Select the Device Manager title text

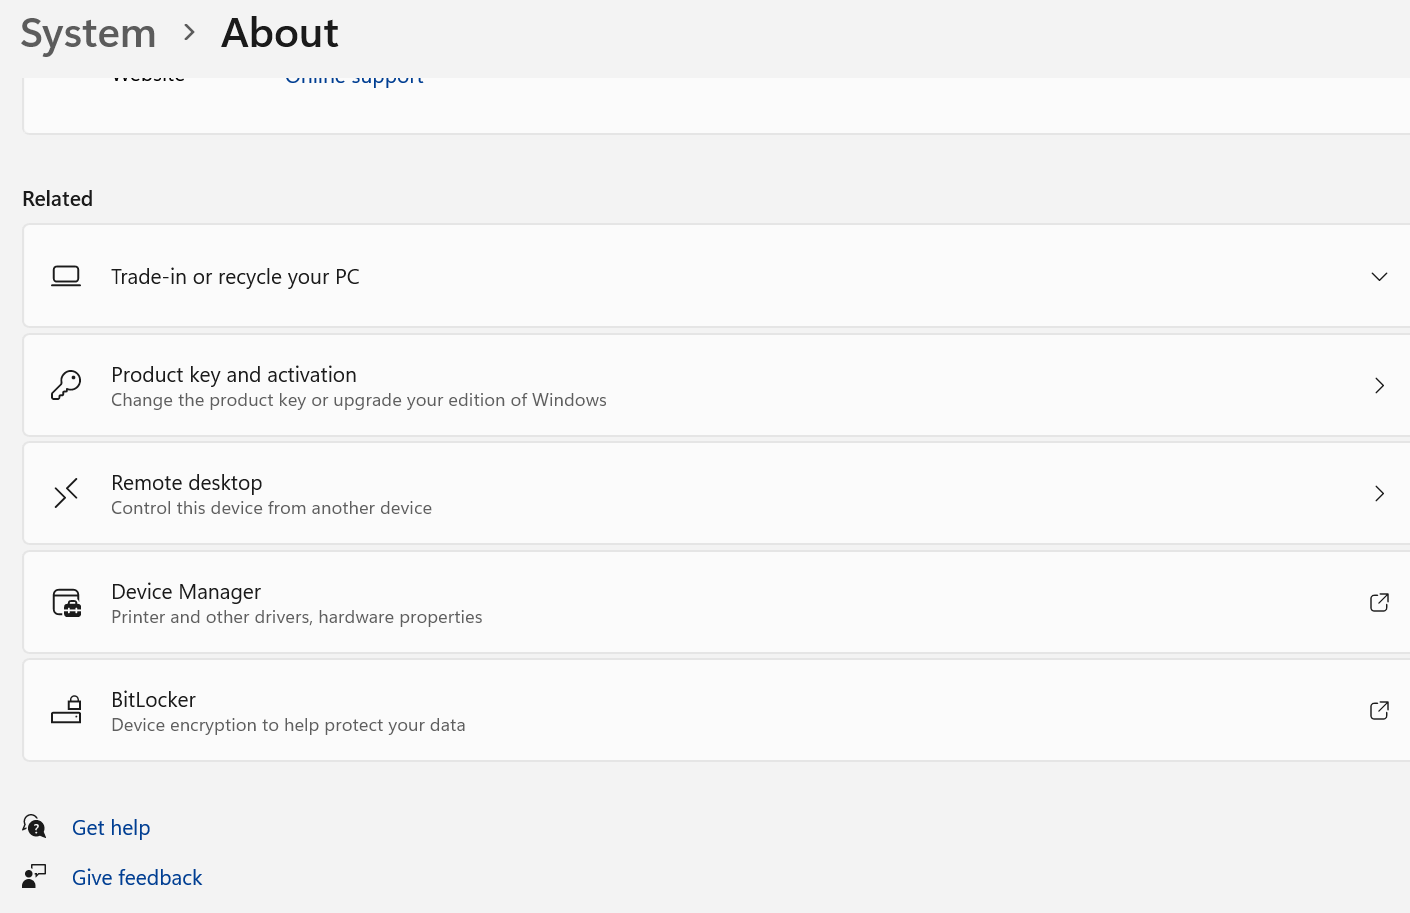(x=186, y=592)
